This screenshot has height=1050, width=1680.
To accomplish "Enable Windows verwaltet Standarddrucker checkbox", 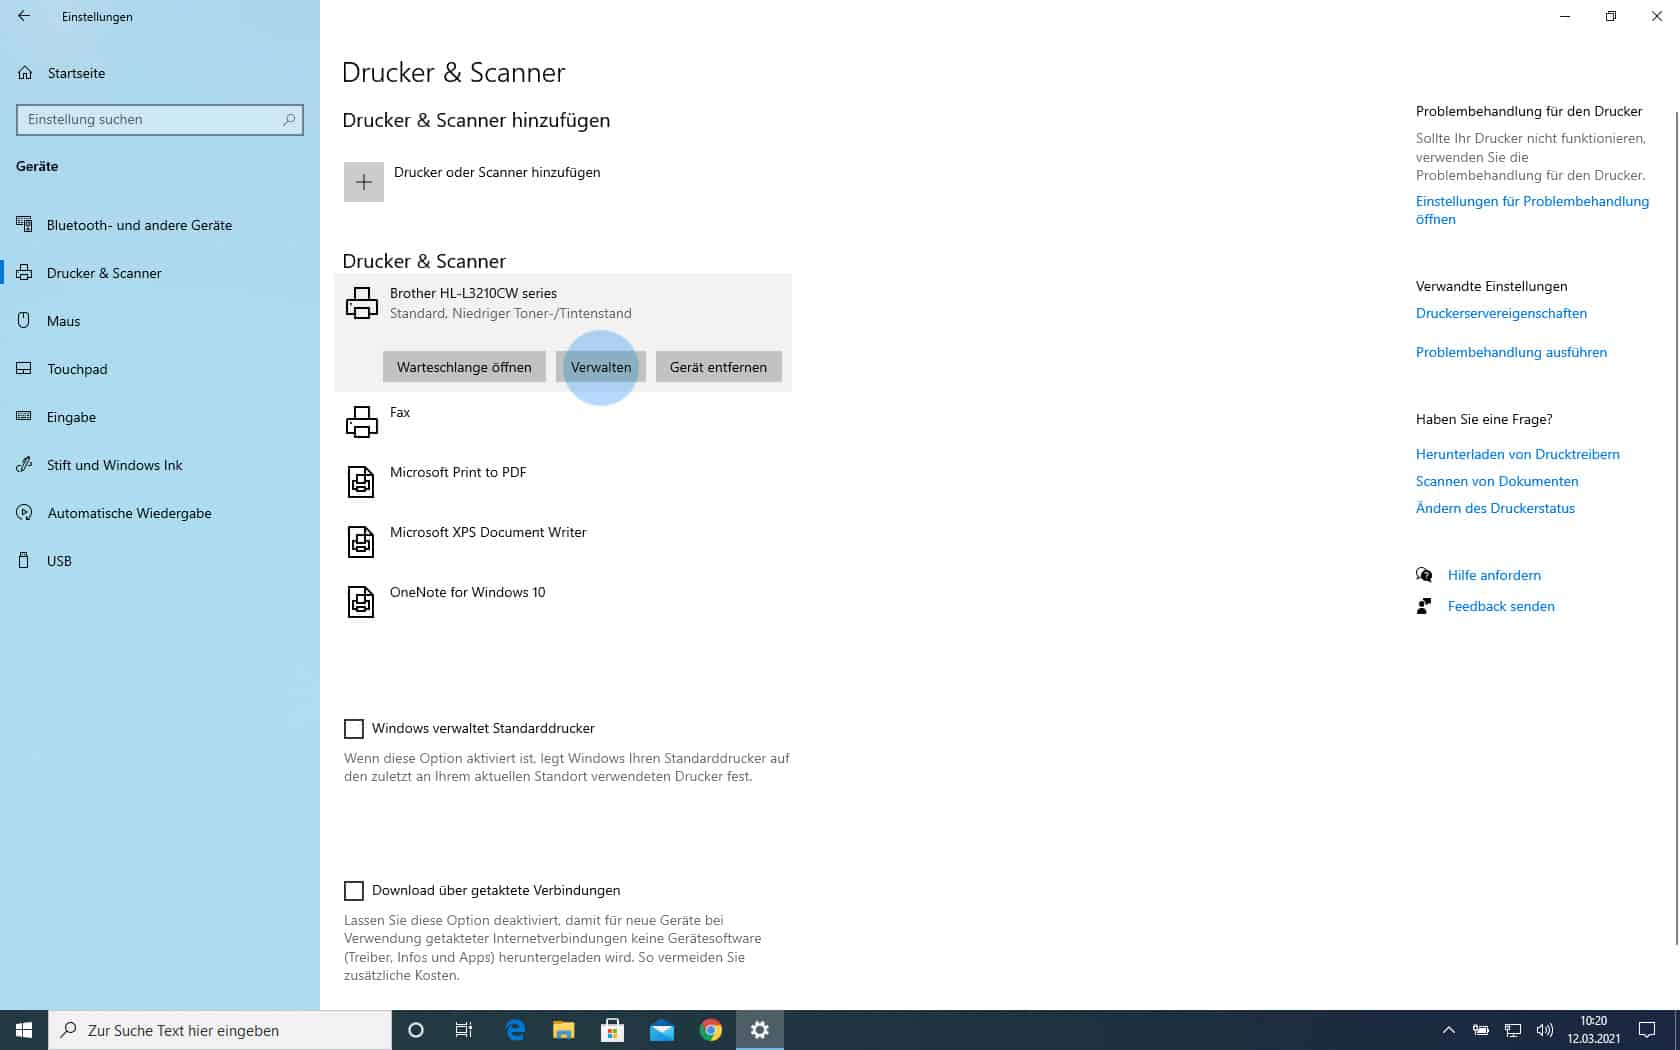I will point(354,728).
